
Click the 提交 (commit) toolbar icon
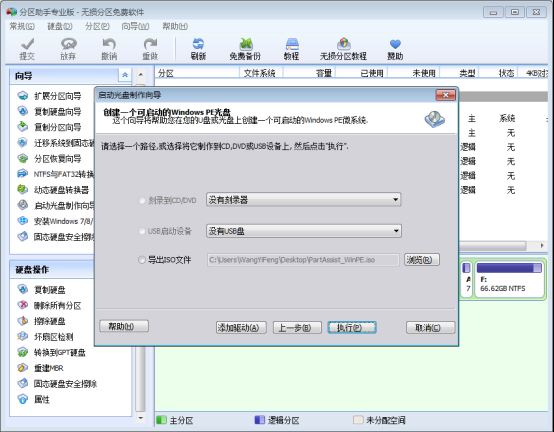click(27, 49)
